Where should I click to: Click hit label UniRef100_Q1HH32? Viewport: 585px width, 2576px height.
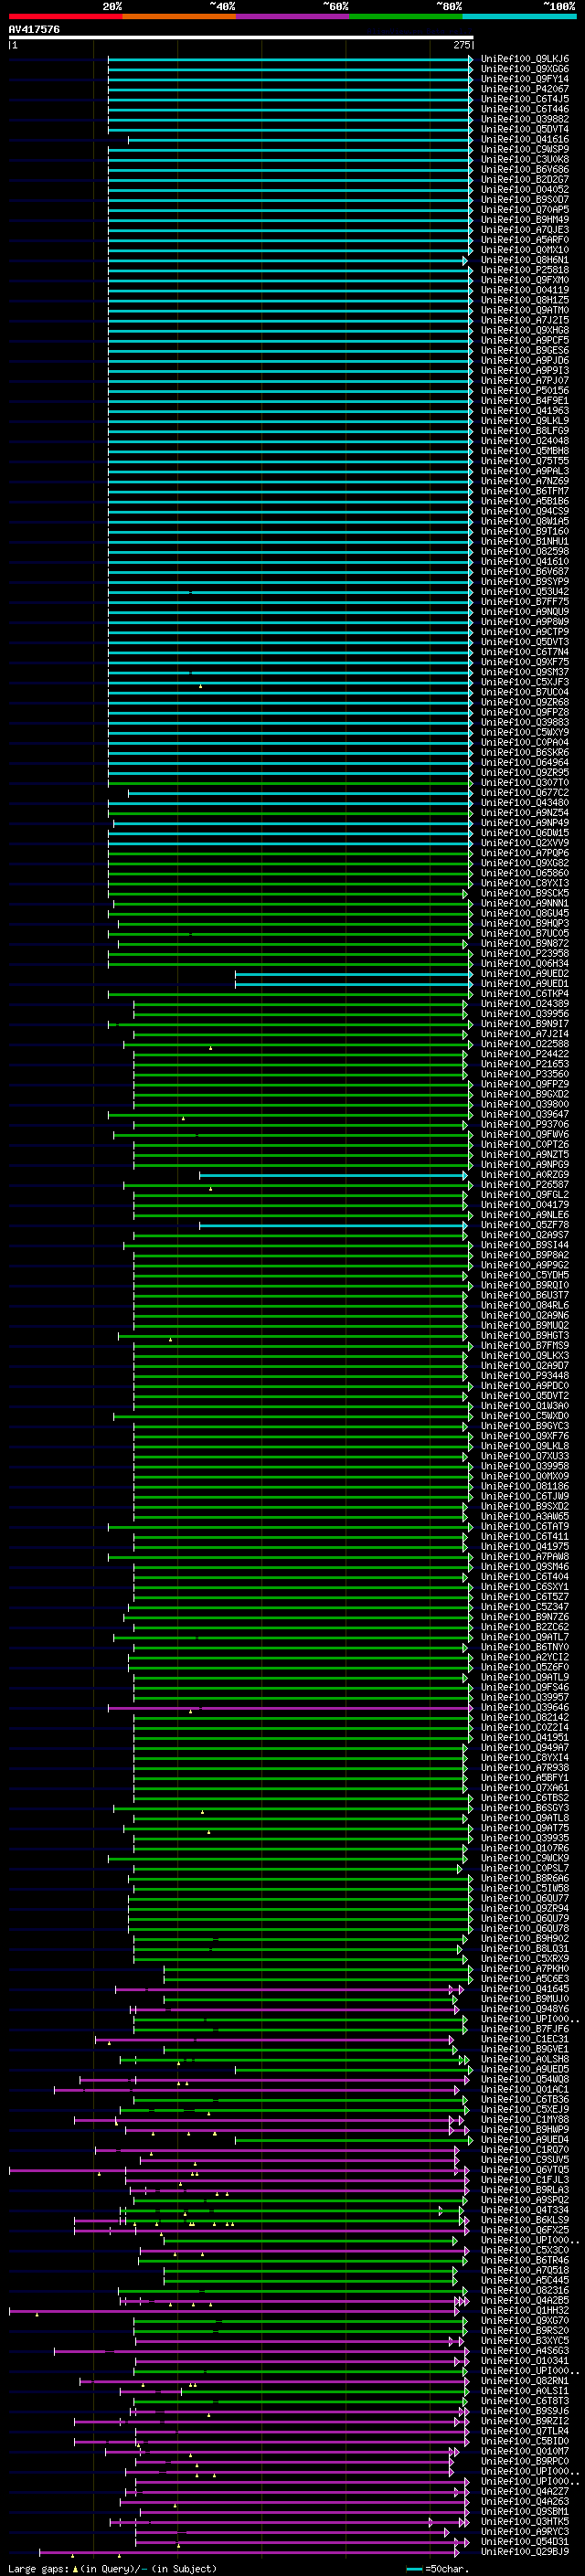(525, 2310)
